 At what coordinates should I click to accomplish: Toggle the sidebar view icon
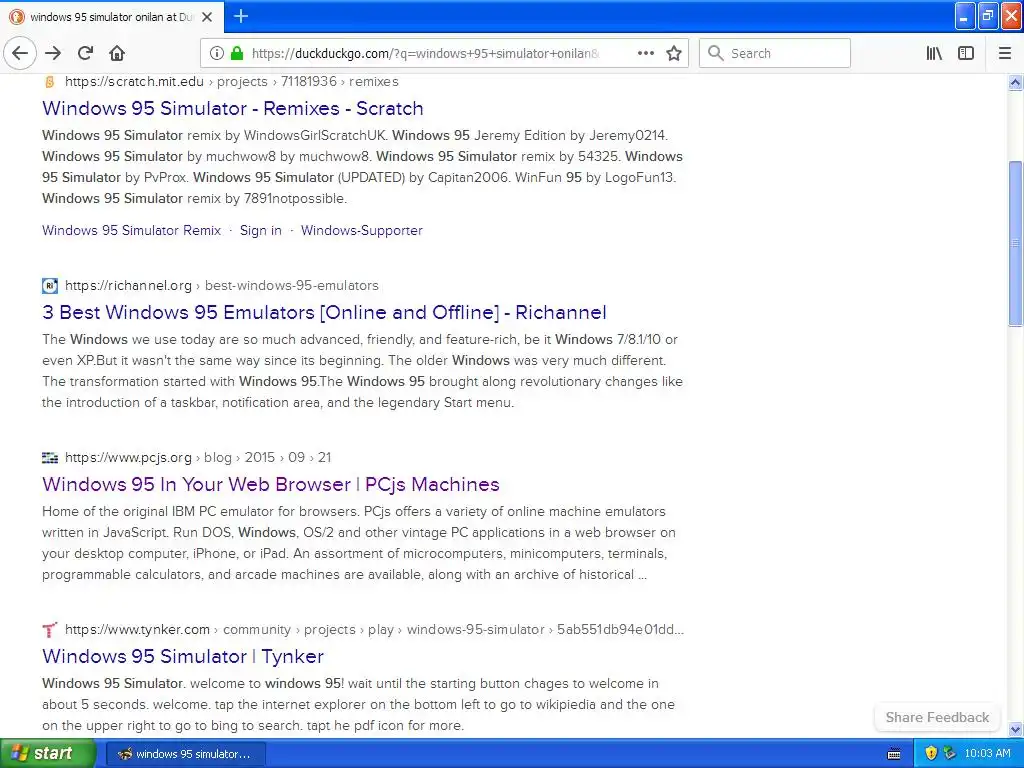point(966,54)
